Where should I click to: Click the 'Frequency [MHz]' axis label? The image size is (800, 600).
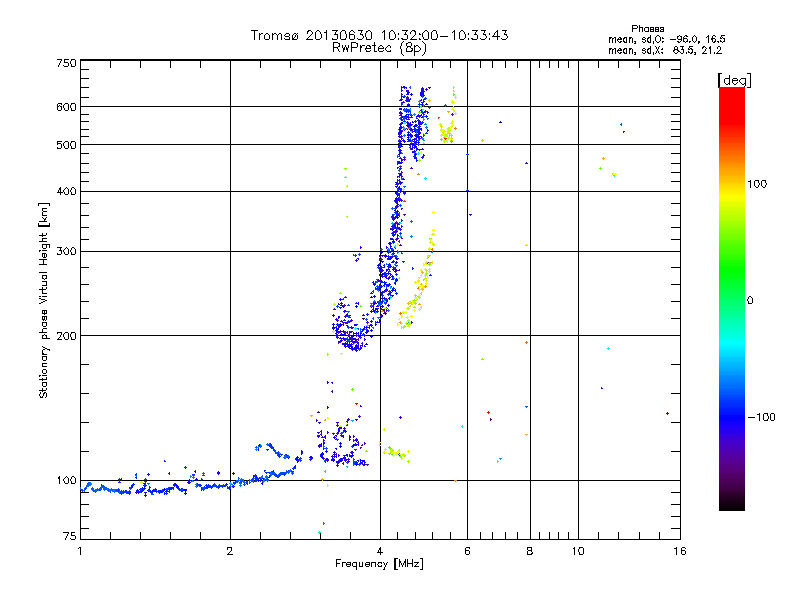point(379,564)
